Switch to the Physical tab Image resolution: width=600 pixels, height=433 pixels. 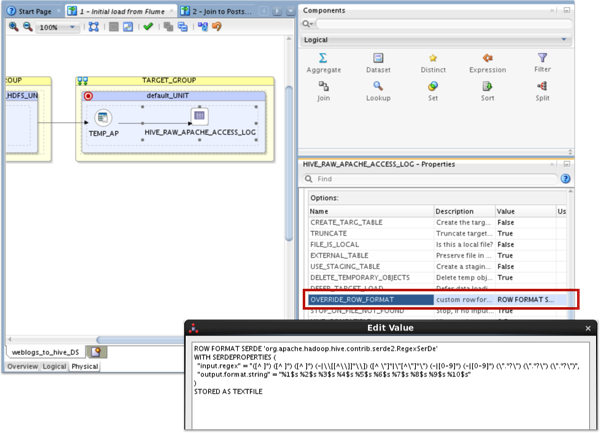tap(85, 366)
